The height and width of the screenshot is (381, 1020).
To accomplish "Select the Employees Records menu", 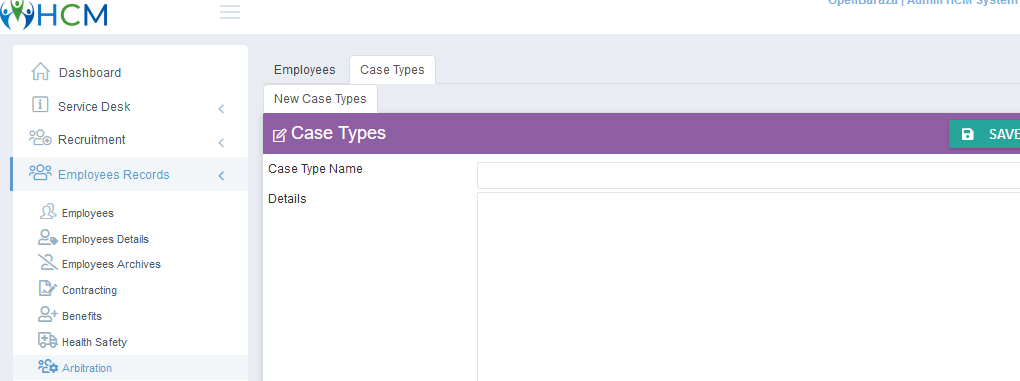I will click(129, 174).
